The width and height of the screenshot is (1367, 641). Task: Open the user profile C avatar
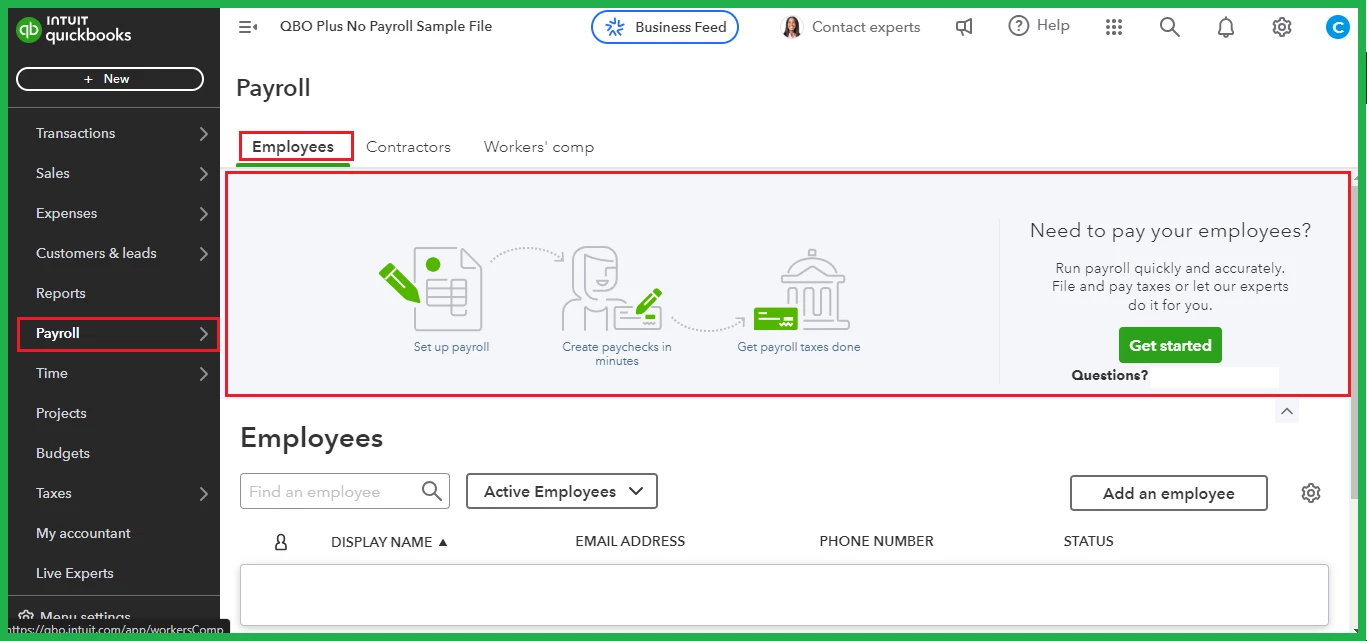(1338, 27)
